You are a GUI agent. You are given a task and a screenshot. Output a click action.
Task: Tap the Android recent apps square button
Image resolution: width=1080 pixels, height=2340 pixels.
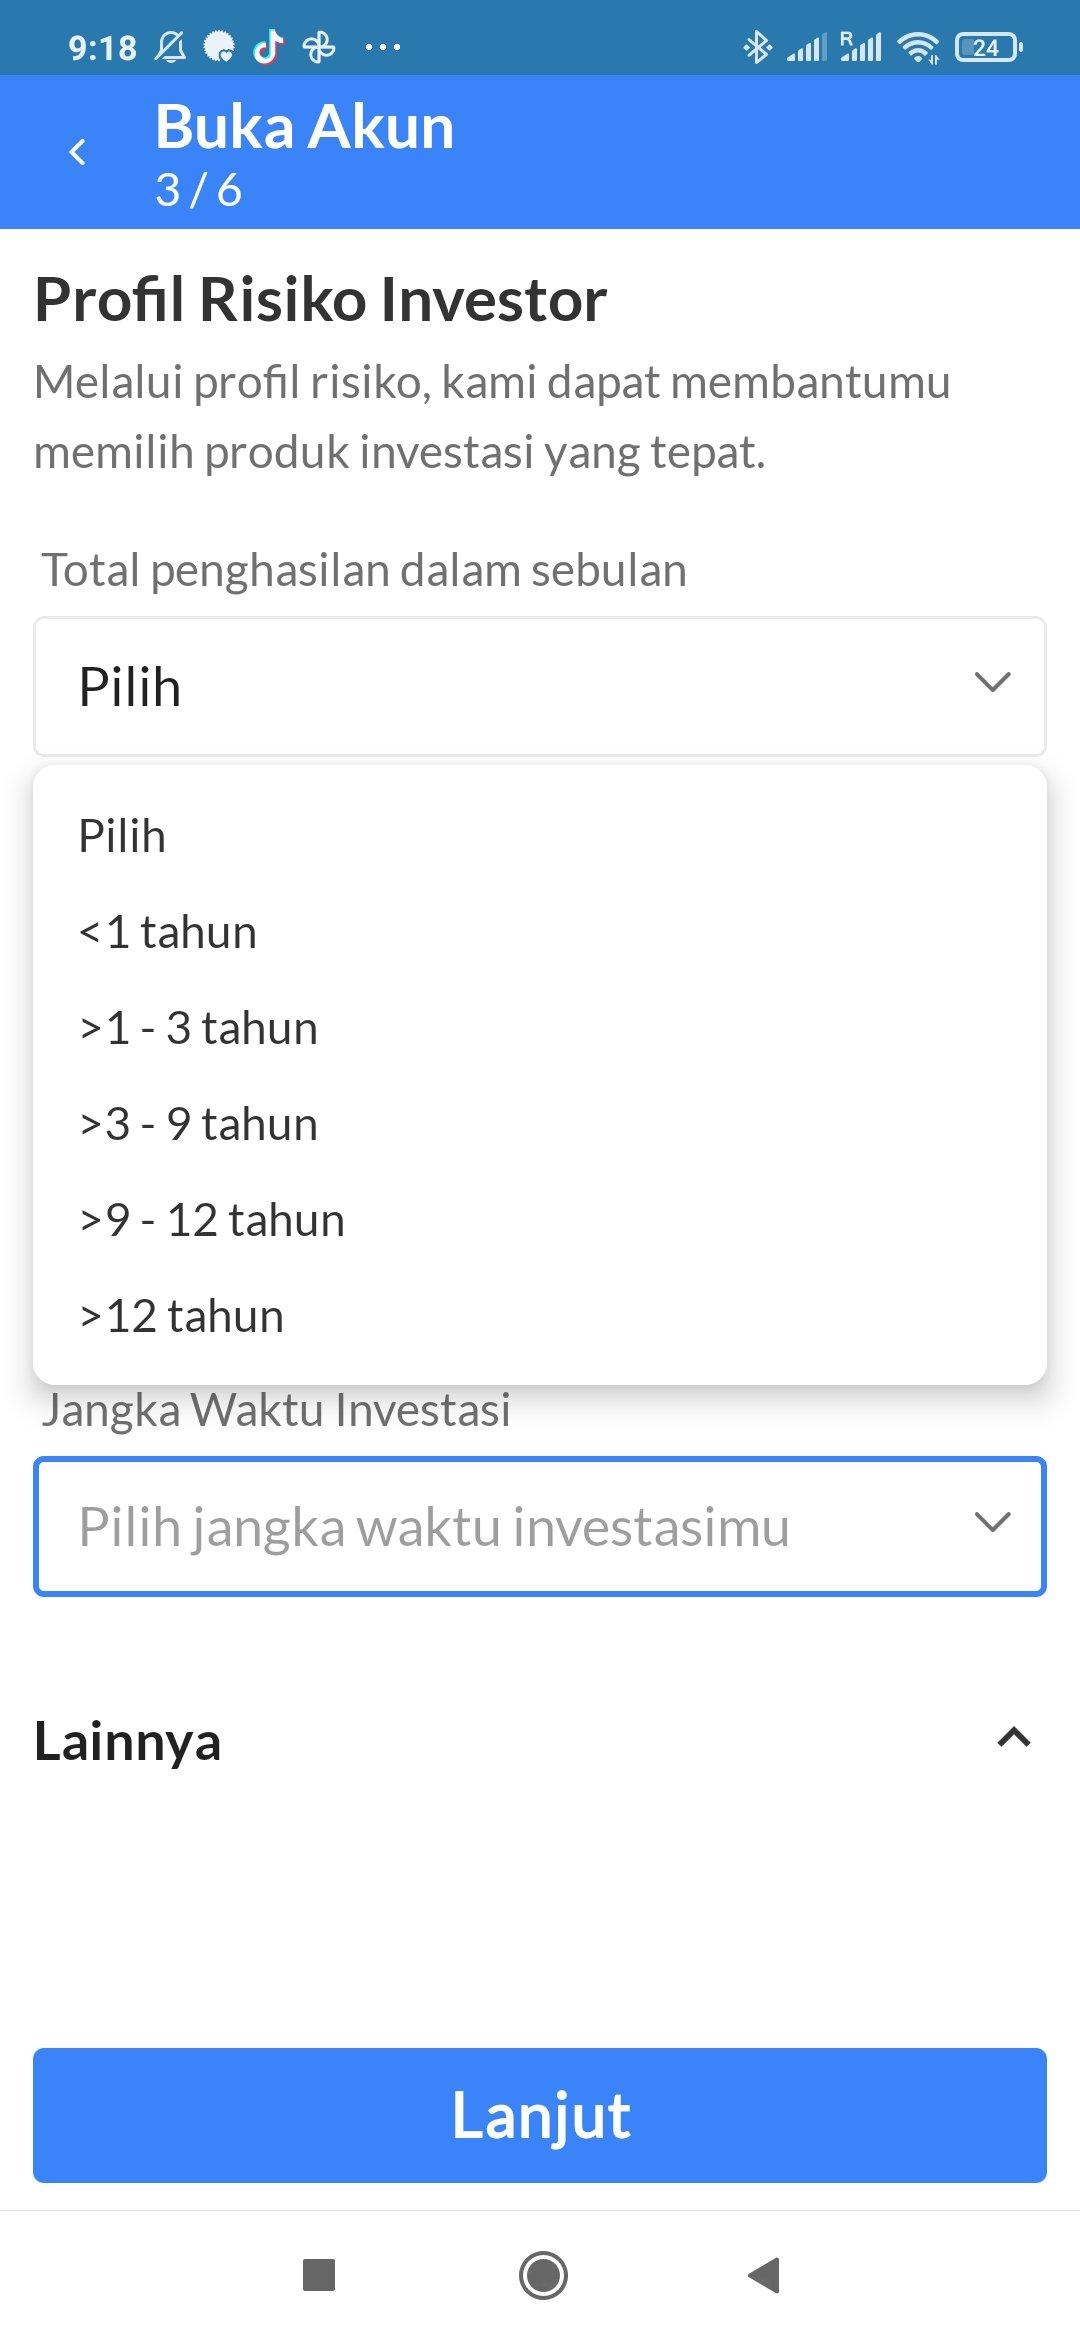[319, 2275]
